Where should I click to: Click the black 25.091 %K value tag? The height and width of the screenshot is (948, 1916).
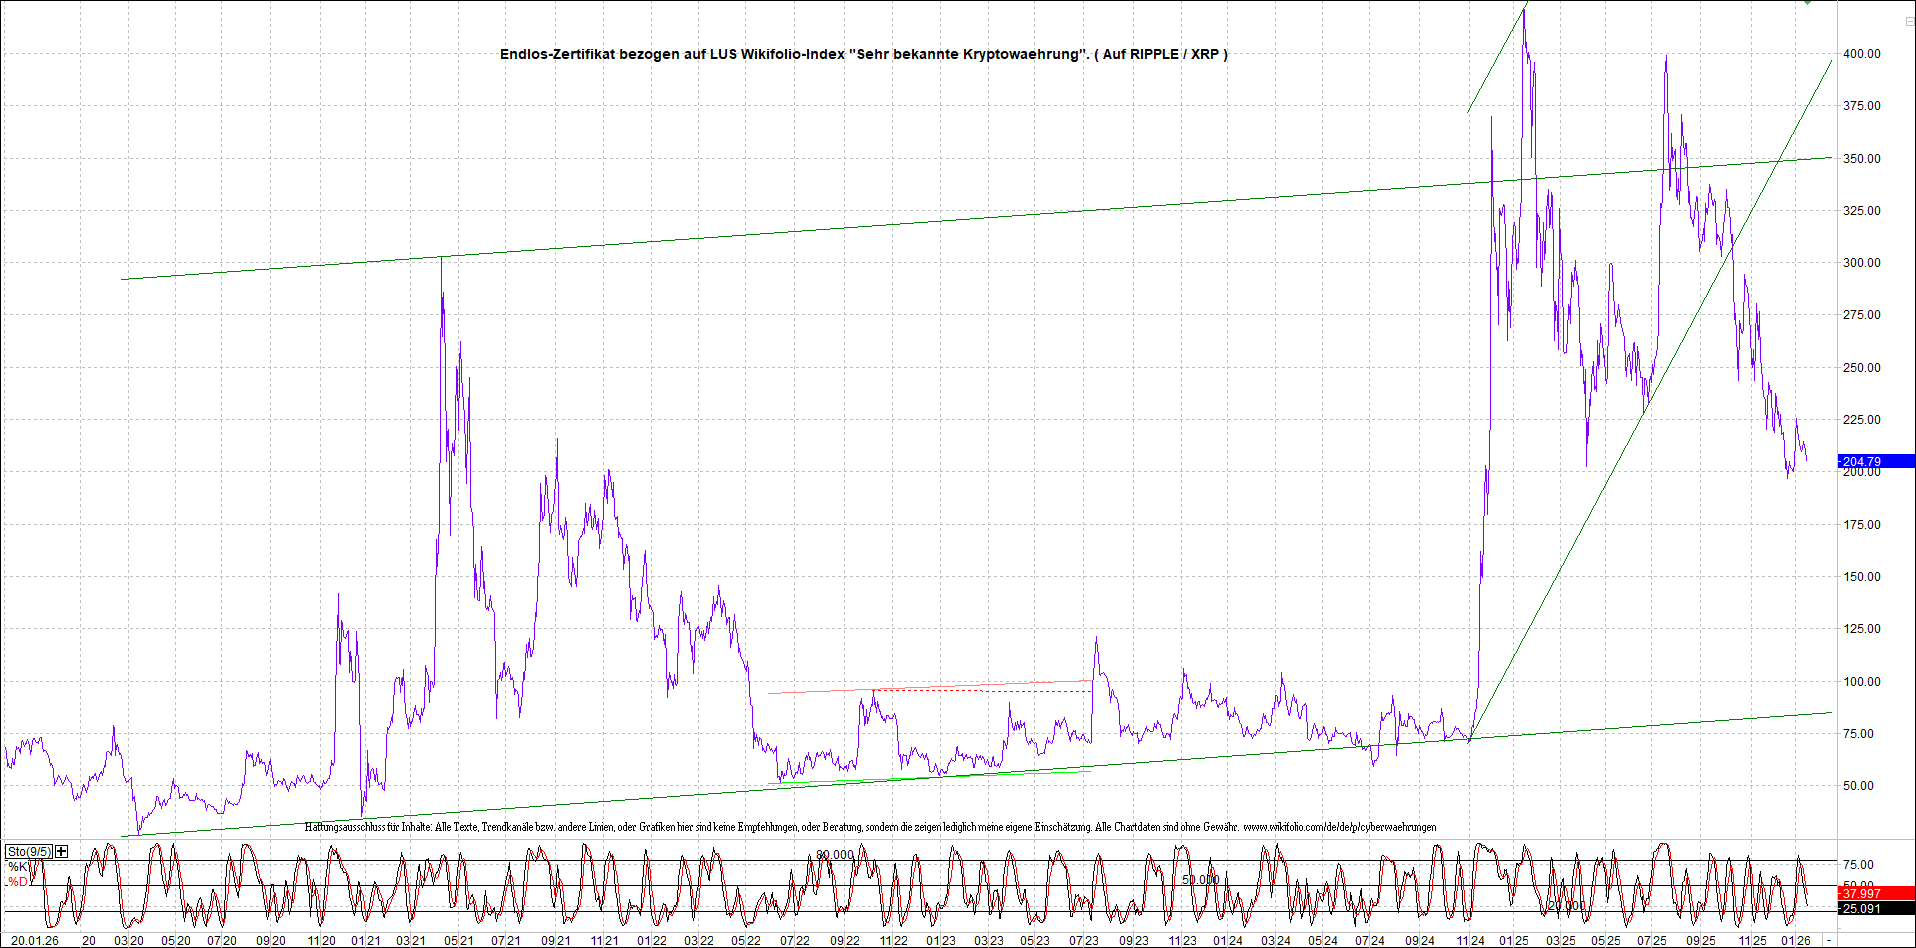click(1875, 909)
